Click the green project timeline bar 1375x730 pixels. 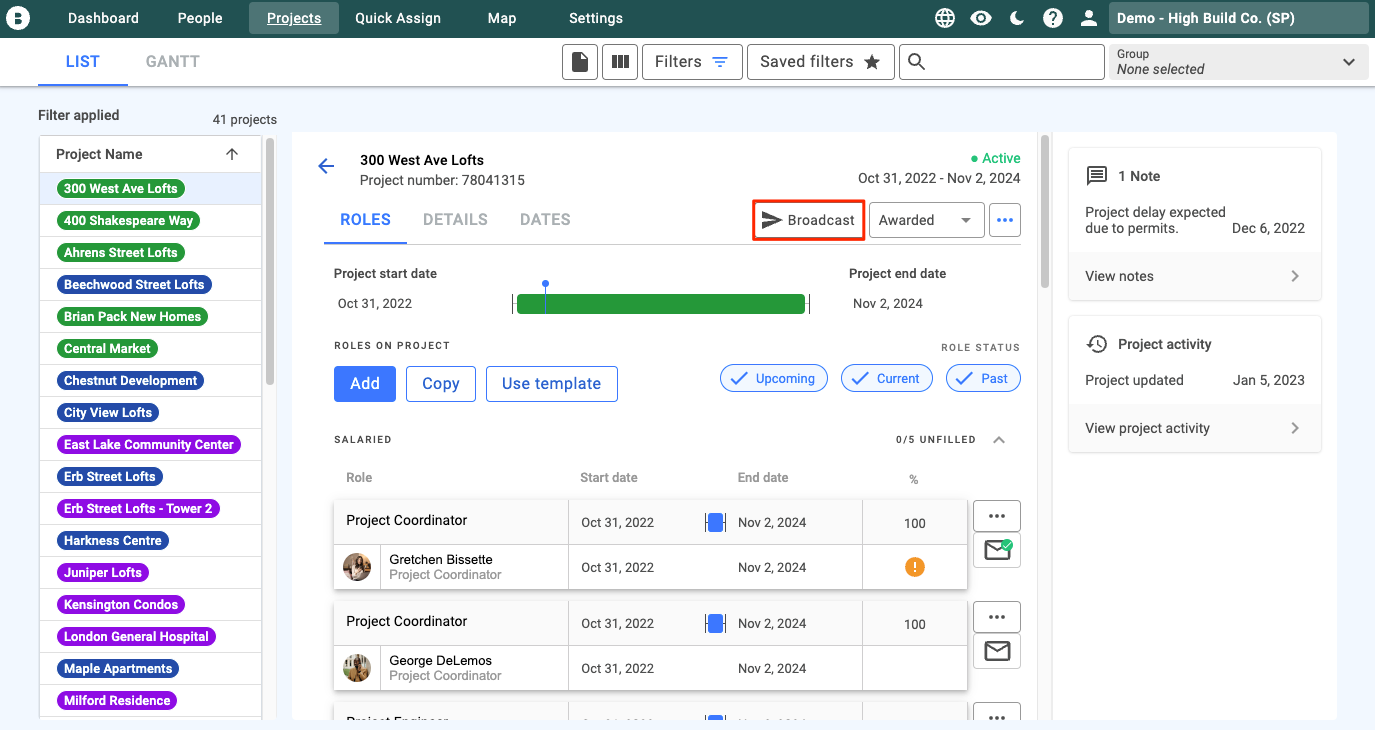661,304
